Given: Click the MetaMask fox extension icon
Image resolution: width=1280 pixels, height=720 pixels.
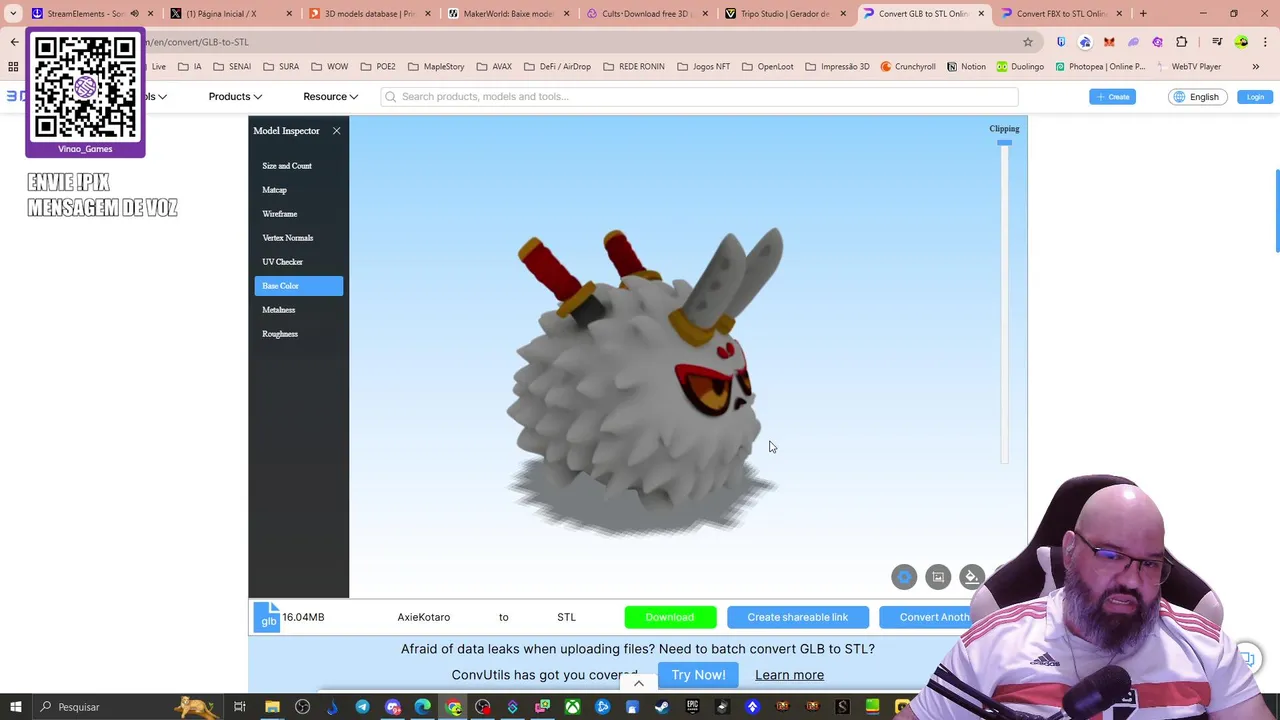Looking at the screenshot, I should (x=1109, y=42).
